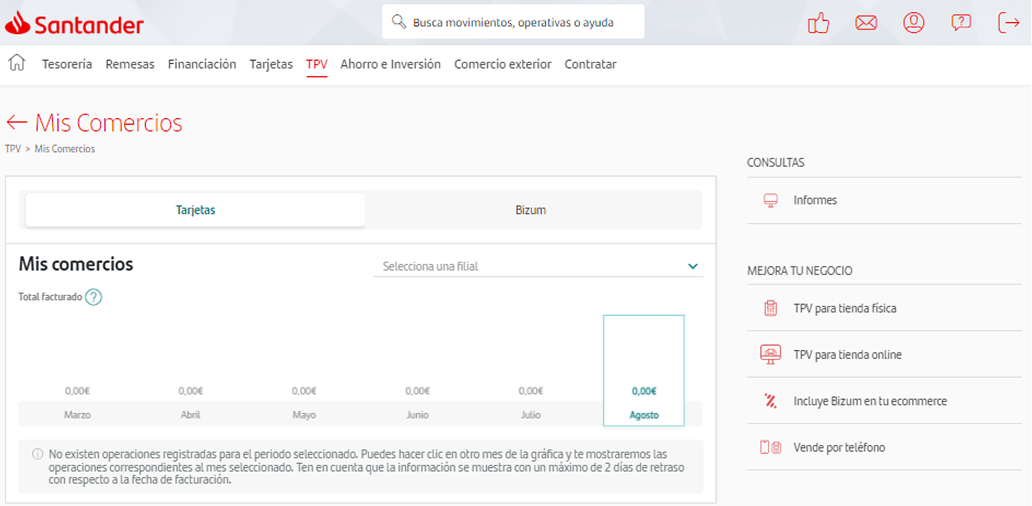Click the Total facturado help icon

pyautogui.click(x=93, y=297)
